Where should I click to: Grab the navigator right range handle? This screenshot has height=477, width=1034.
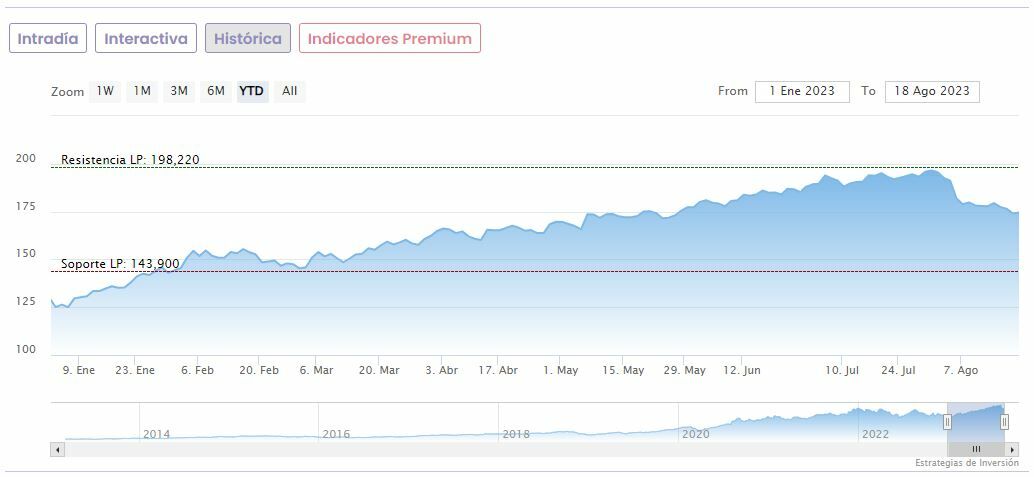[x=1004, y=422]
